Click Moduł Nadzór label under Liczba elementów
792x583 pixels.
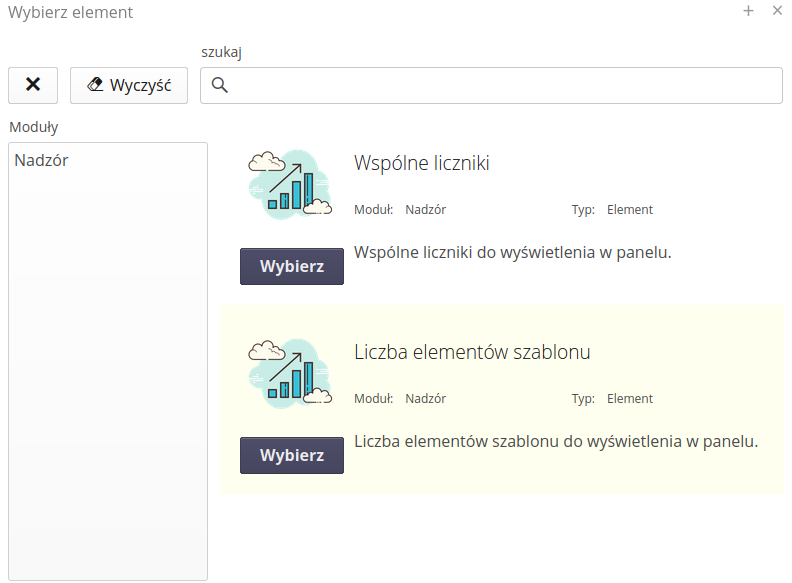tap(400, 399)
